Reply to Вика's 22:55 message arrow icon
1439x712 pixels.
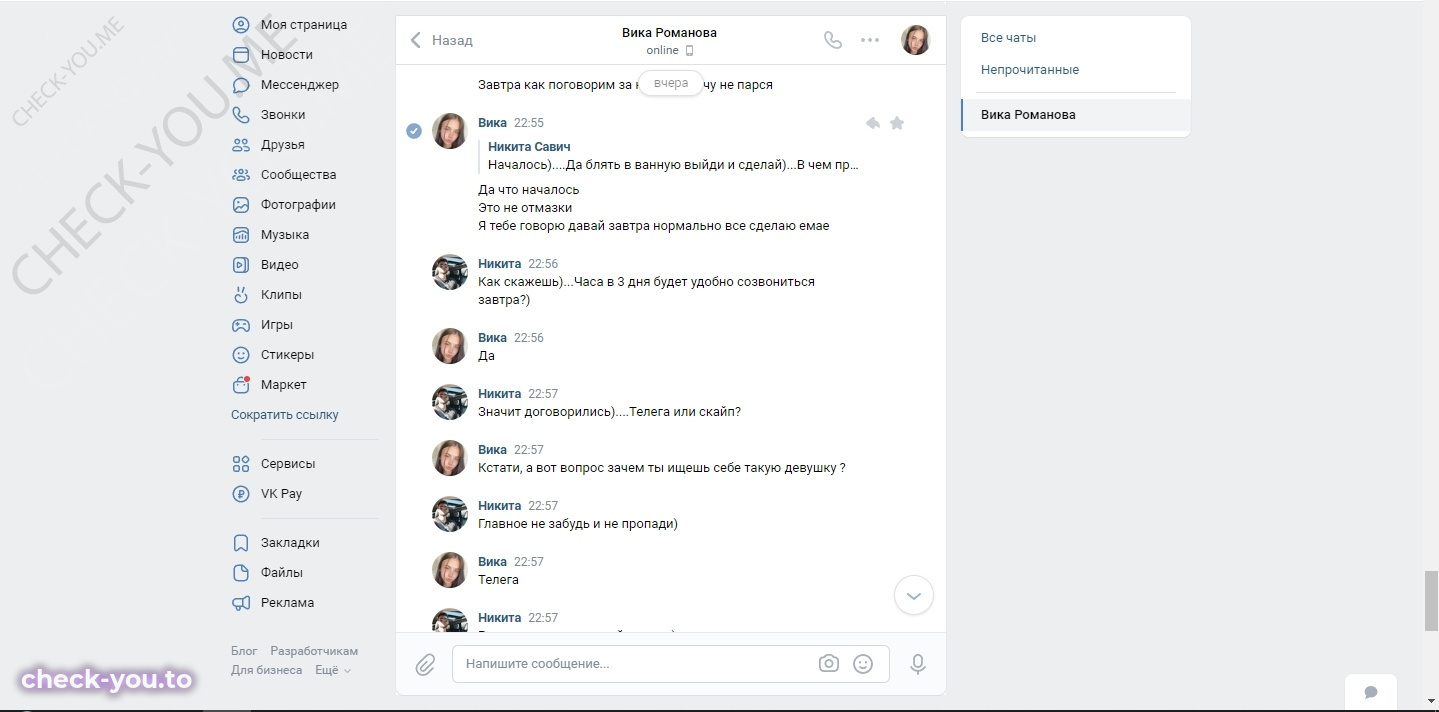point(872,123)
